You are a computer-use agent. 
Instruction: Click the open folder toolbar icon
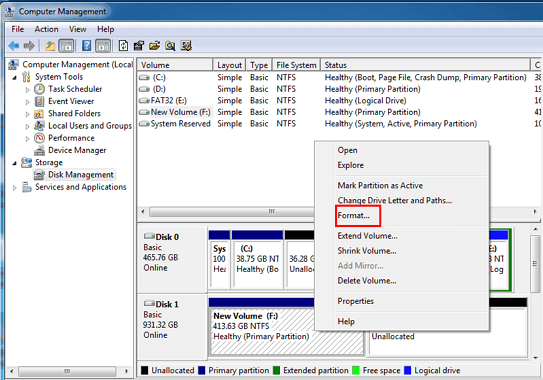point(154,46)
